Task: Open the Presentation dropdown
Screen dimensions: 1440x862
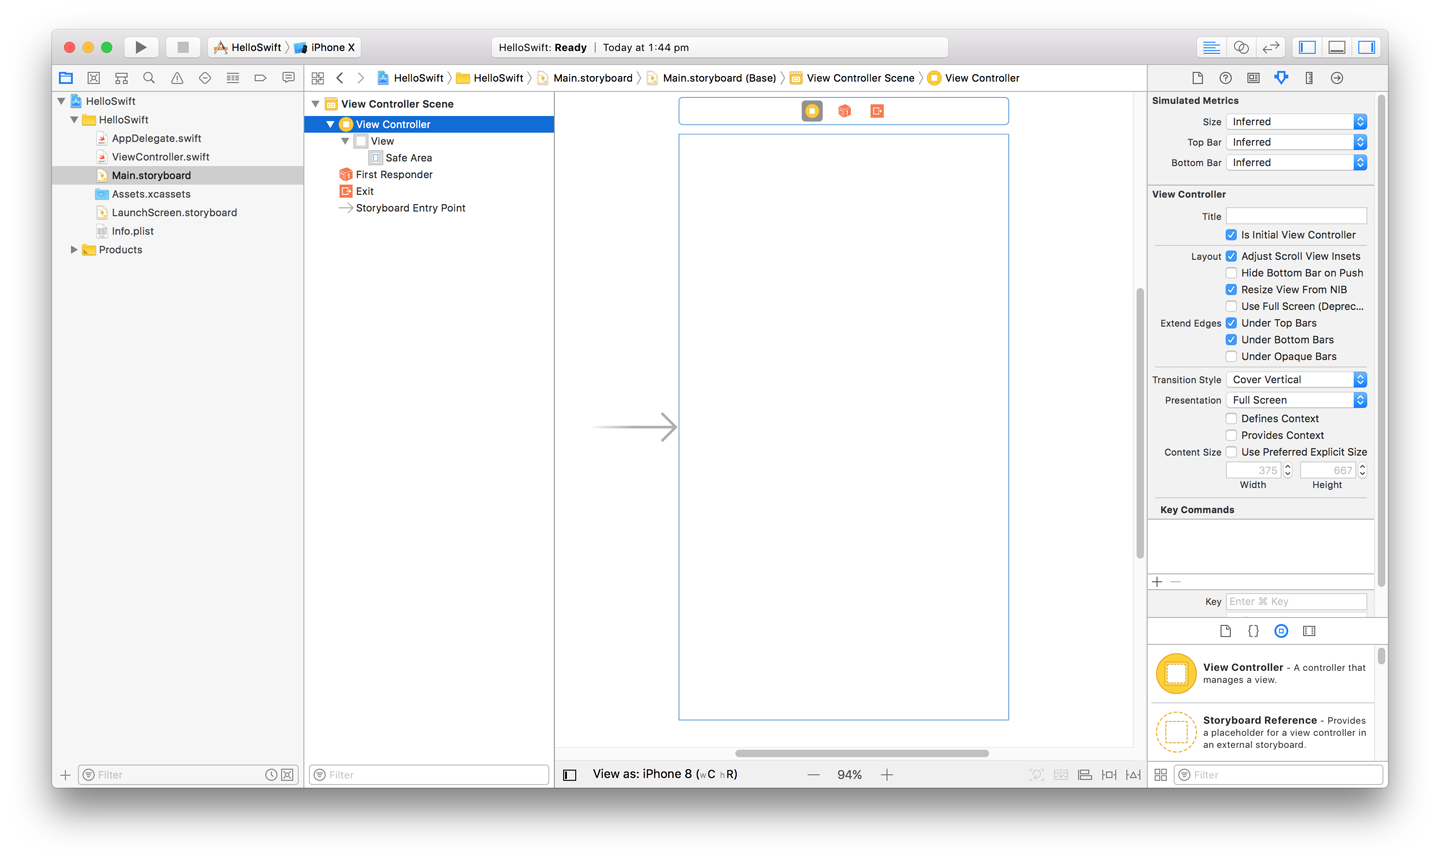Action: [1296, 400]
